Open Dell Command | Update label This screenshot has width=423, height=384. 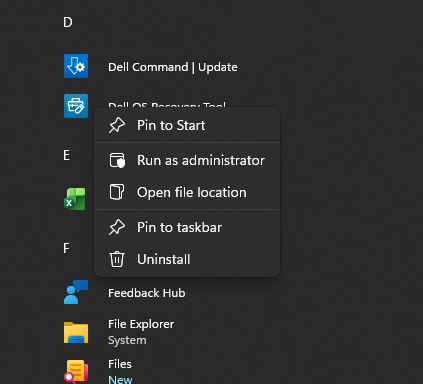tap(173, 67)
